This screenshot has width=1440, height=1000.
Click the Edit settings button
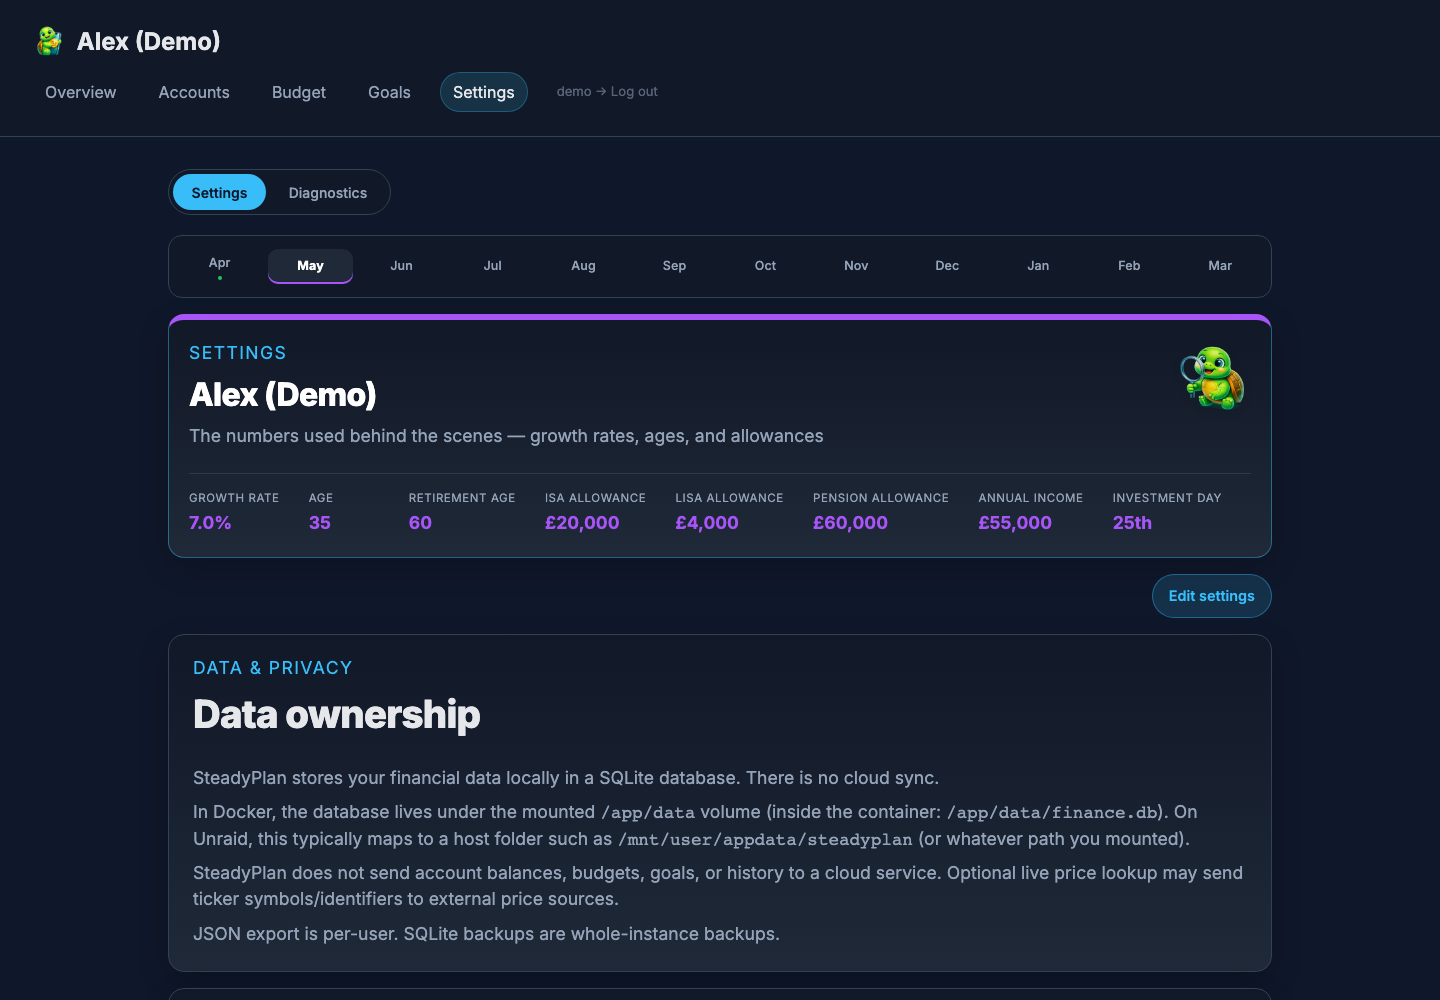[1211, 596]
